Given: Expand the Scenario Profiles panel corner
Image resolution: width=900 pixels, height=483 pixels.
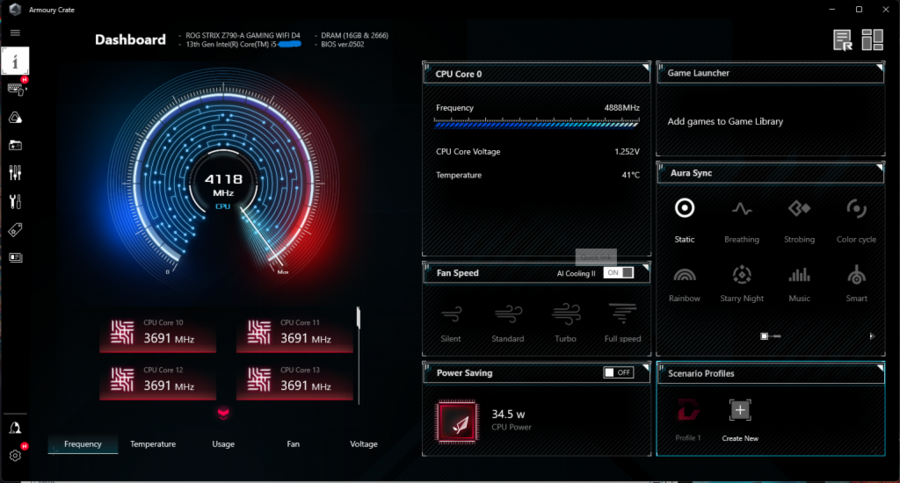Looking at the screenshot, I should click(879, 368).
